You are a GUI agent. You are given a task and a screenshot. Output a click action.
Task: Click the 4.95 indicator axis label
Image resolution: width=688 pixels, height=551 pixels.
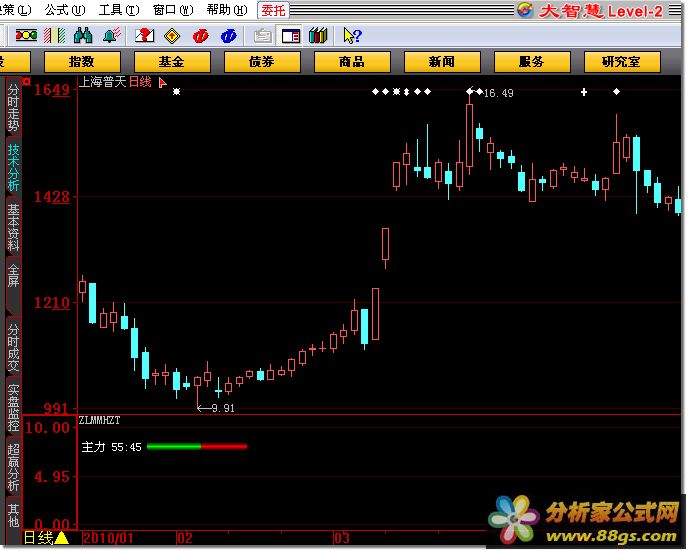pyautogui.click(x=52, y=476)
